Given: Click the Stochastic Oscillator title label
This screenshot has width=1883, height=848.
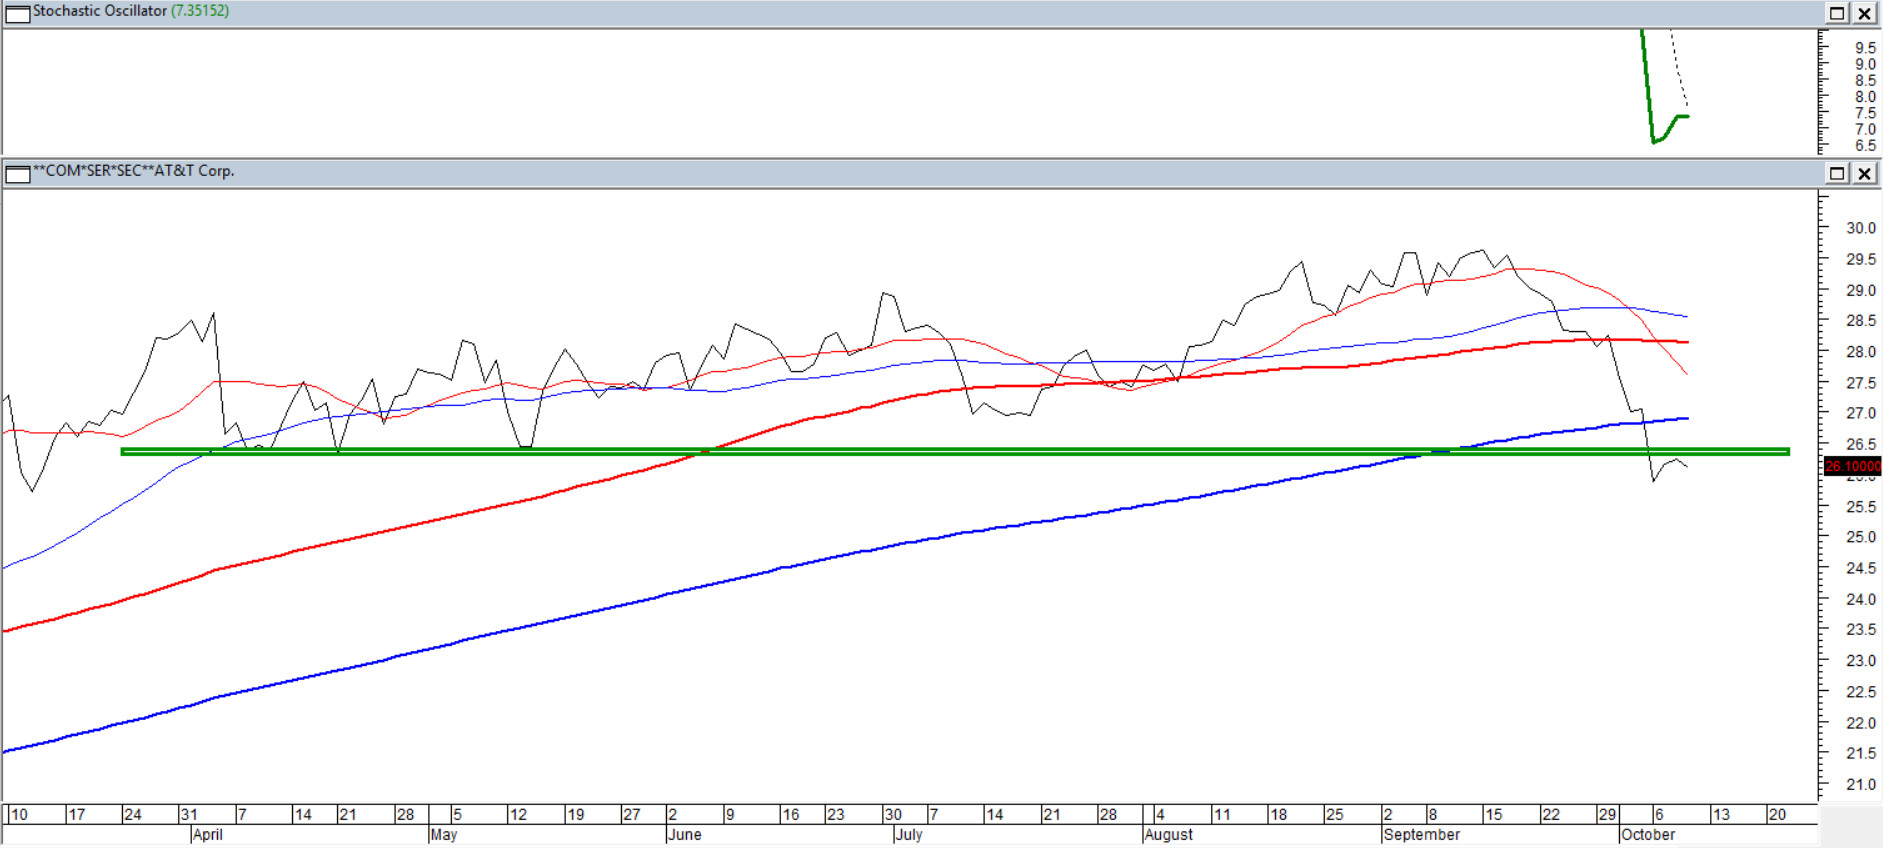Looking at the screenshot, I should 99,11.
